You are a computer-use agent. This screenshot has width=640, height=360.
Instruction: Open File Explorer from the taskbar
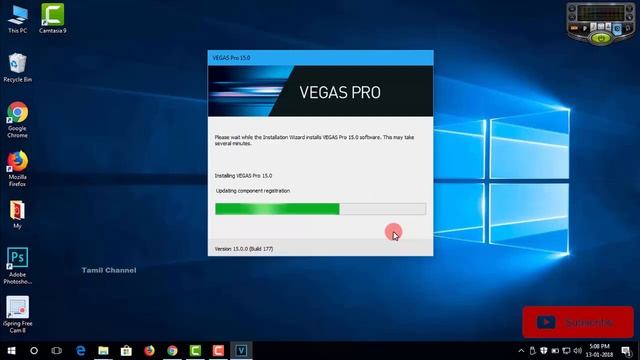[x=103, y=351]
